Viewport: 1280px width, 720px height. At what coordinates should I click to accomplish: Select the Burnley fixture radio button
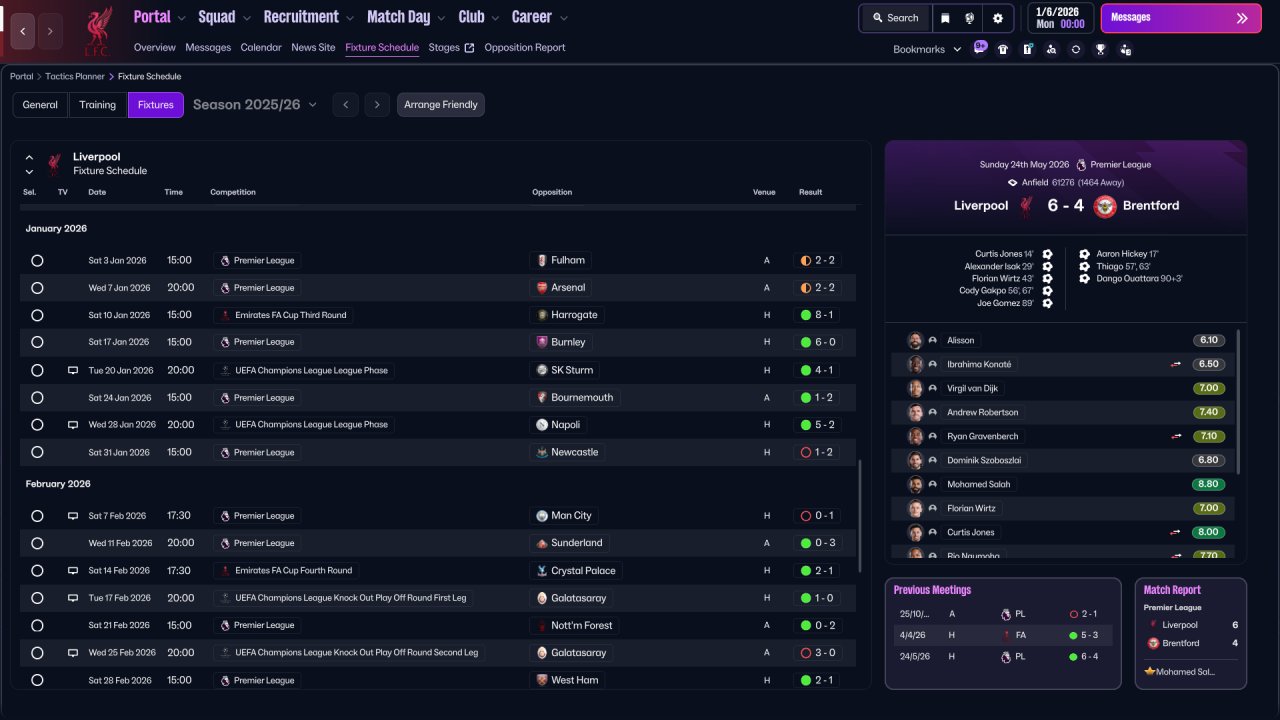(x=37, y=342)
